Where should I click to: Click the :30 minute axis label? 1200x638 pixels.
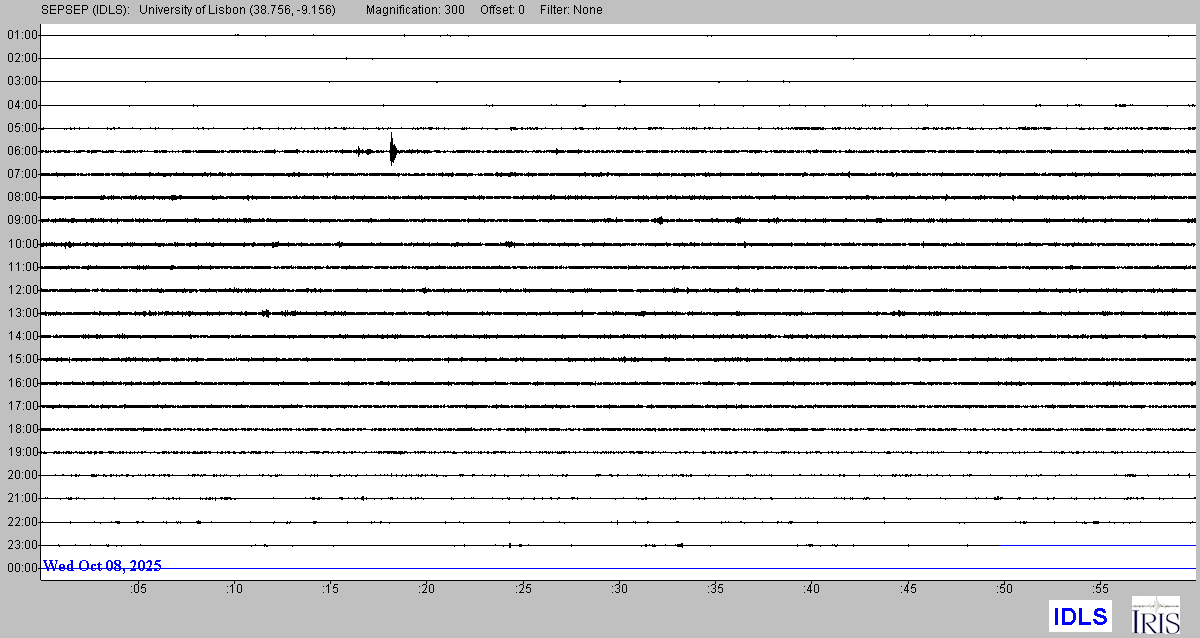pyautogui.click(x=620, y=589)
